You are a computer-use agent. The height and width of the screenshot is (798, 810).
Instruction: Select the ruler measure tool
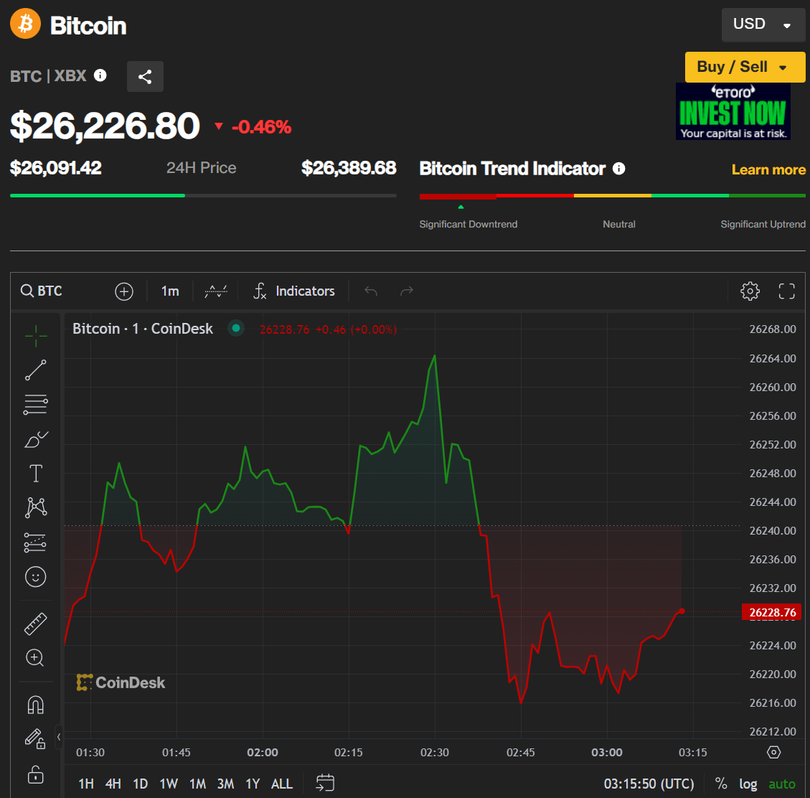coord(36,624)
